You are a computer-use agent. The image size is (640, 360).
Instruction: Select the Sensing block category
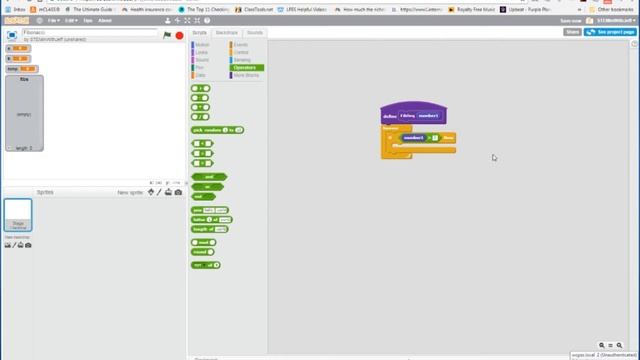point(241,60)
